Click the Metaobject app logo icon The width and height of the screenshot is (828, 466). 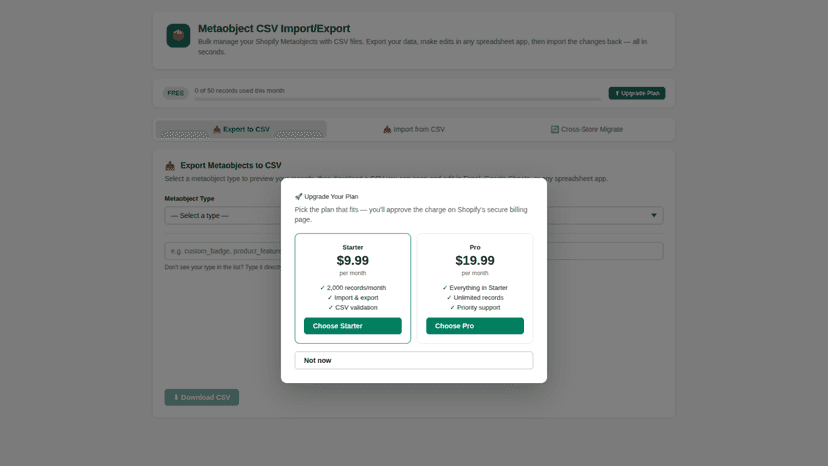tap(178, 35)
